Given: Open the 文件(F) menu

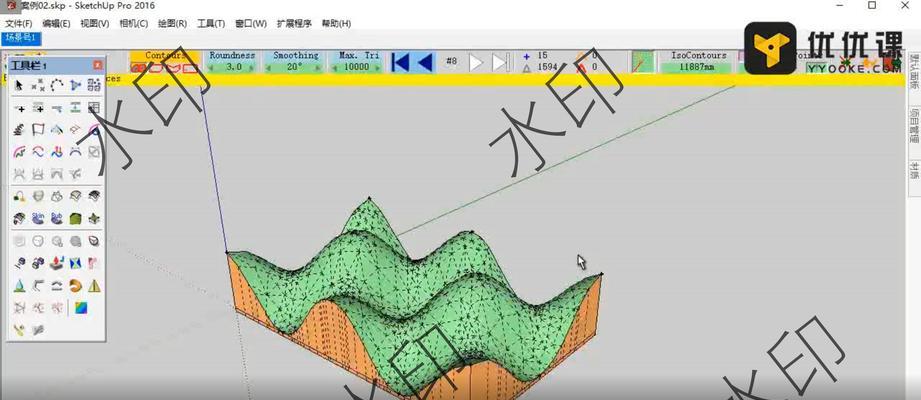Looking at the screenshot, I should point(19,23).
